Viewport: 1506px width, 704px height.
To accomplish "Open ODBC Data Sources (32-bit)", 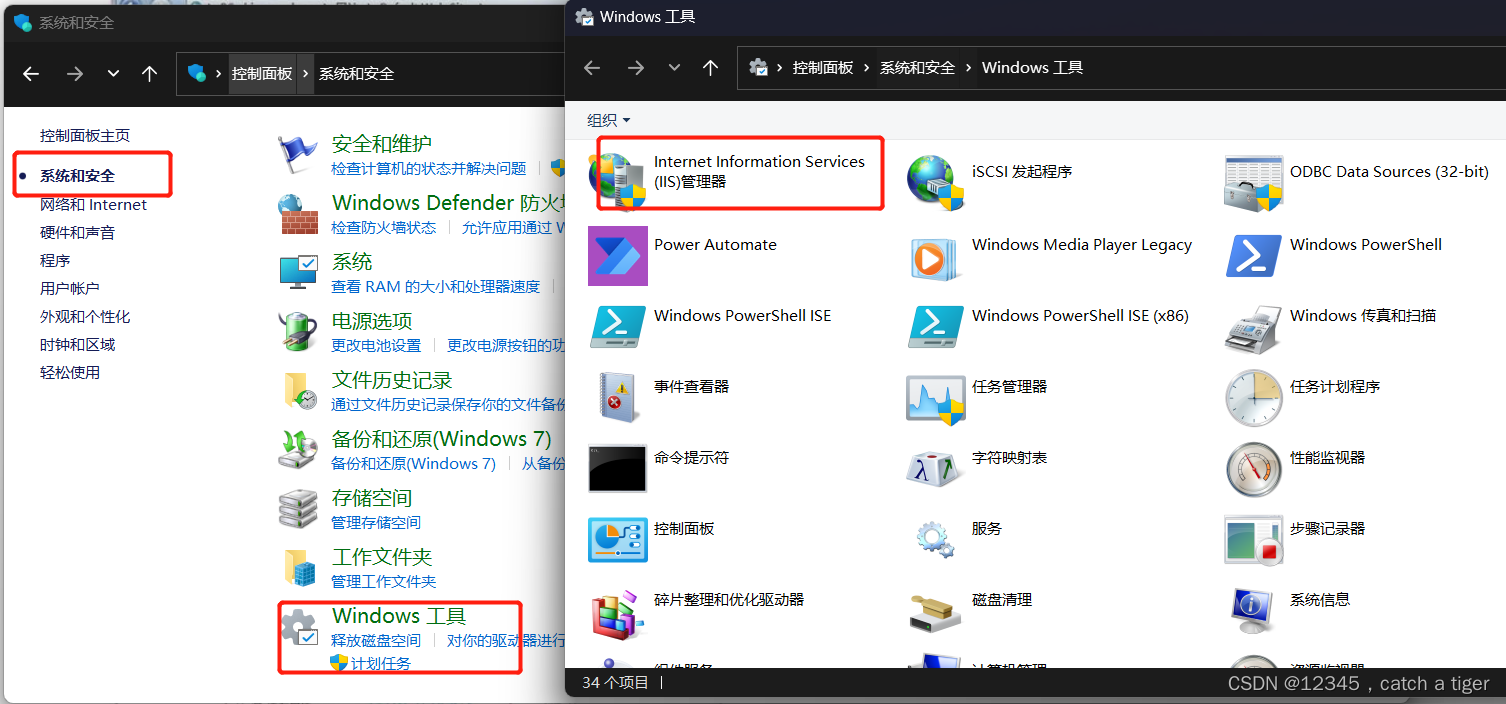I will (x=1389, y=171).
